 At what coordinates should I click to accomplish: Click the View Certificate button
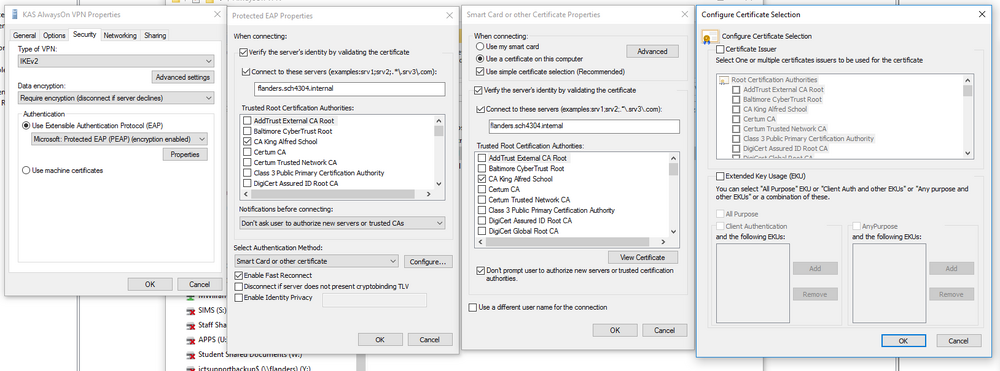[x=643, y=258]
